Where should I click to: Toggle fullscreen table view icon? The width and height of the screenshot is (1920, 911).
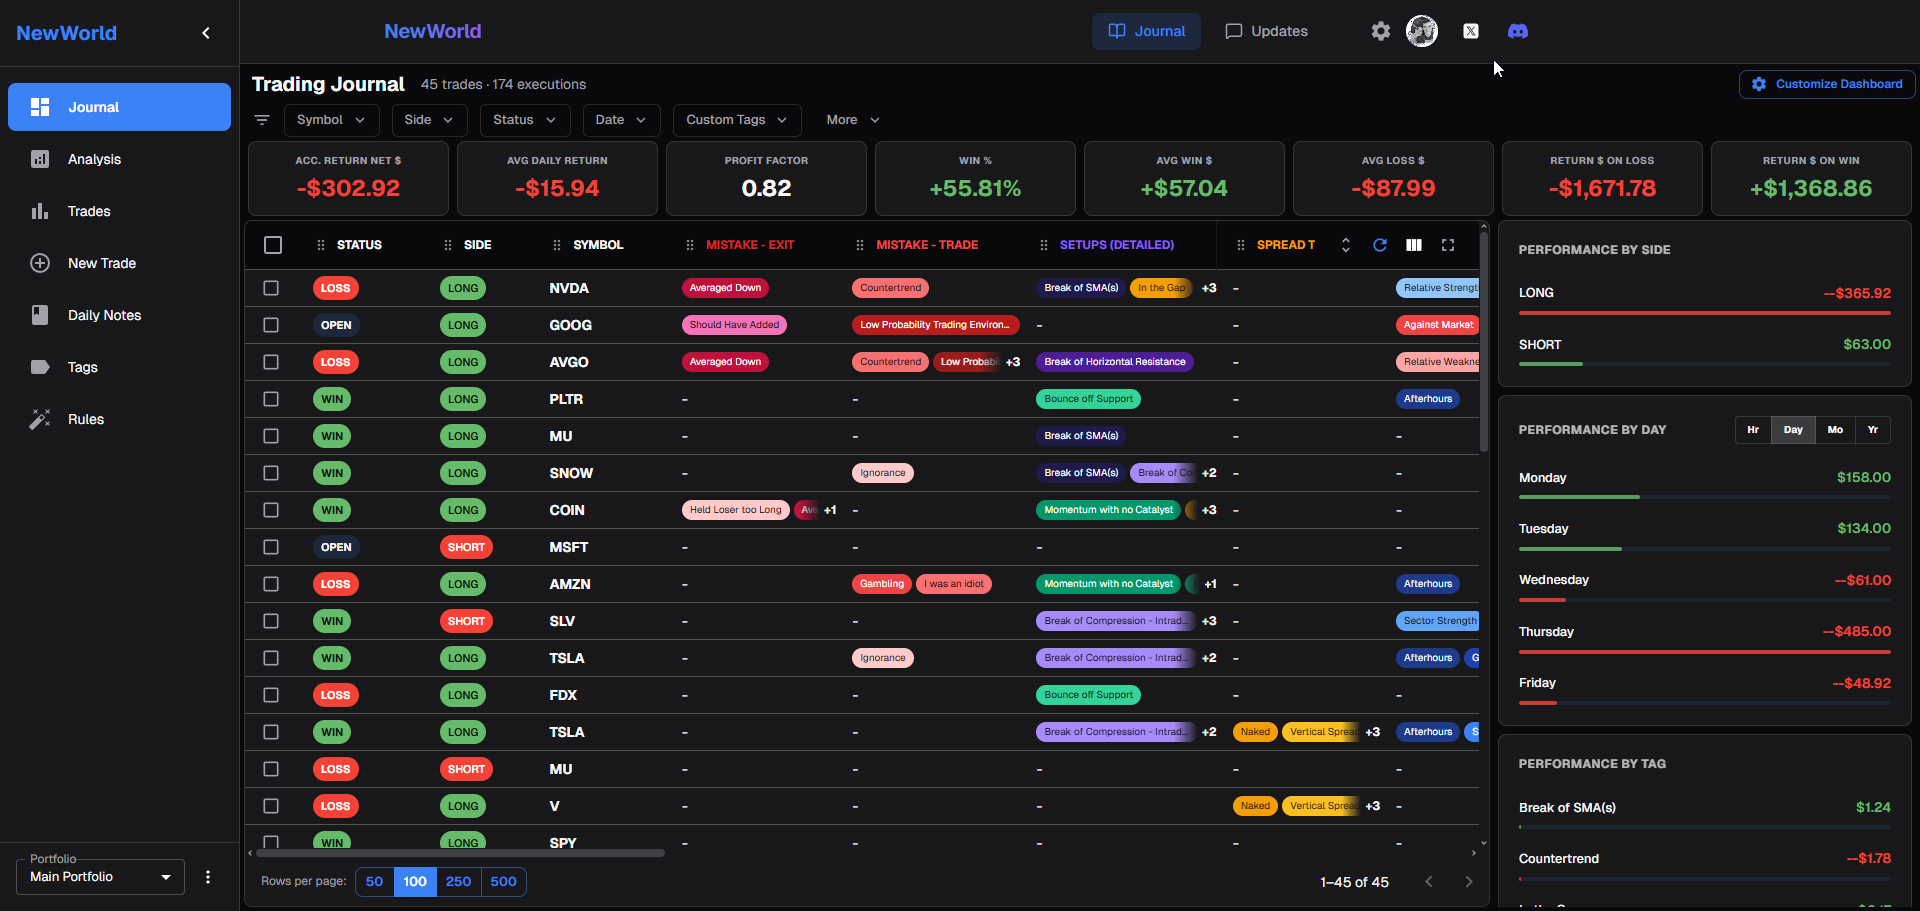click(1447, 245)
